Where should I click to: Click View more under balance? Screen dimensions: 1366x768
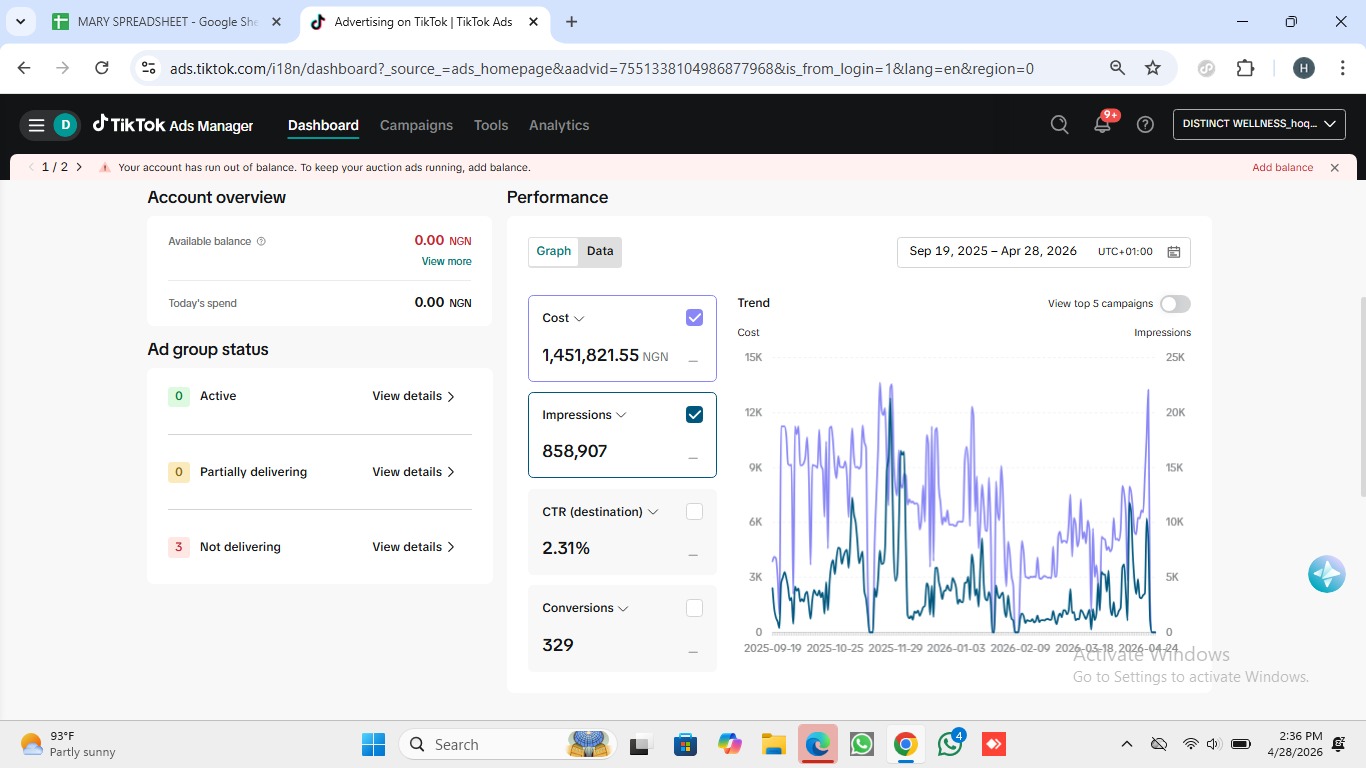coord(446,261)
